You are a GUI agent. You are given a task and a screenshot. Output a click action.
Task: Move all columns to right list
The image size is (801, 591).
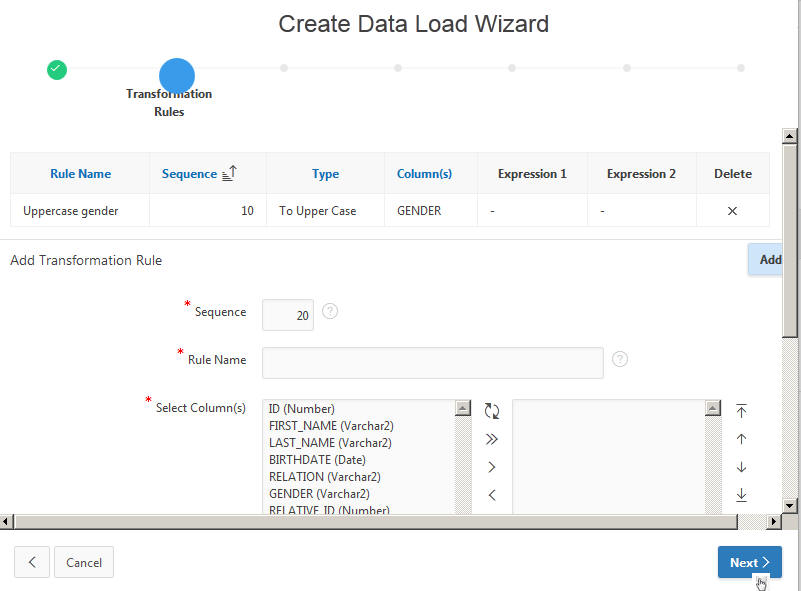point(491,439)
